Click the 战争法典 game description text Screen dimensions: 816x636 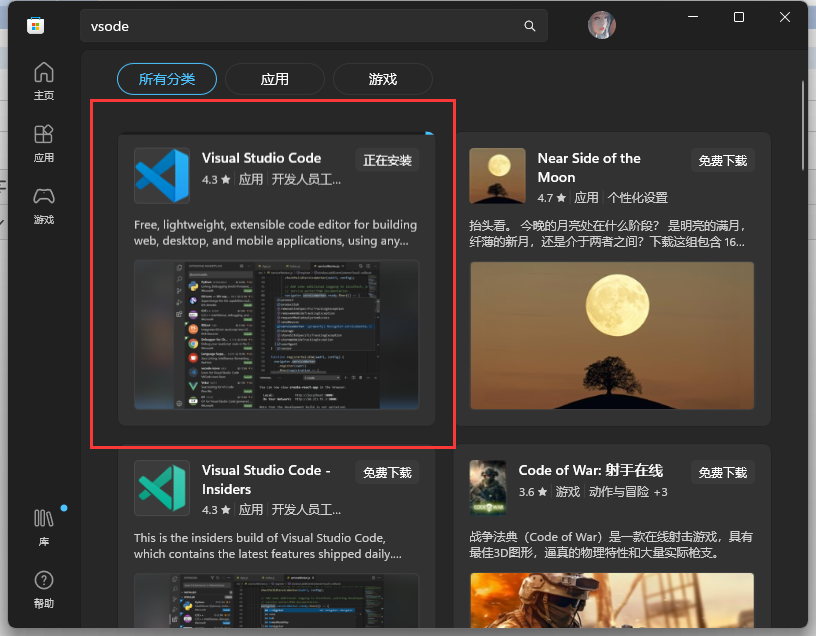[611, 544]
